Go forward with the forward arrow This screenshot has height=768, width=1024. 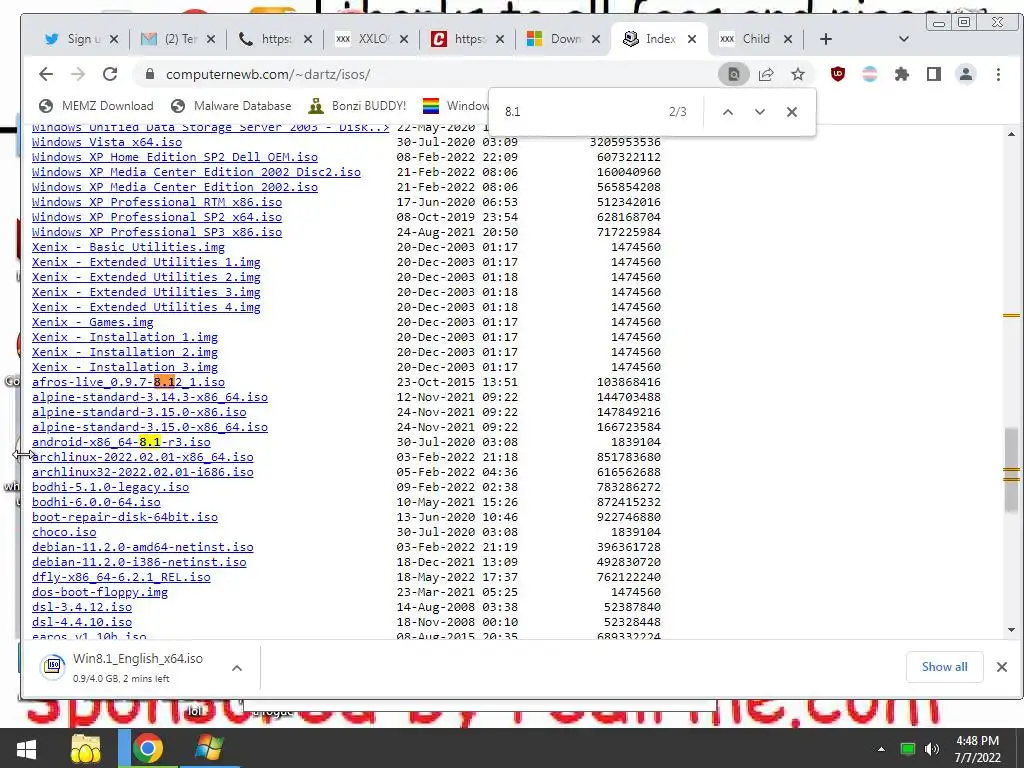coord(78,74)
